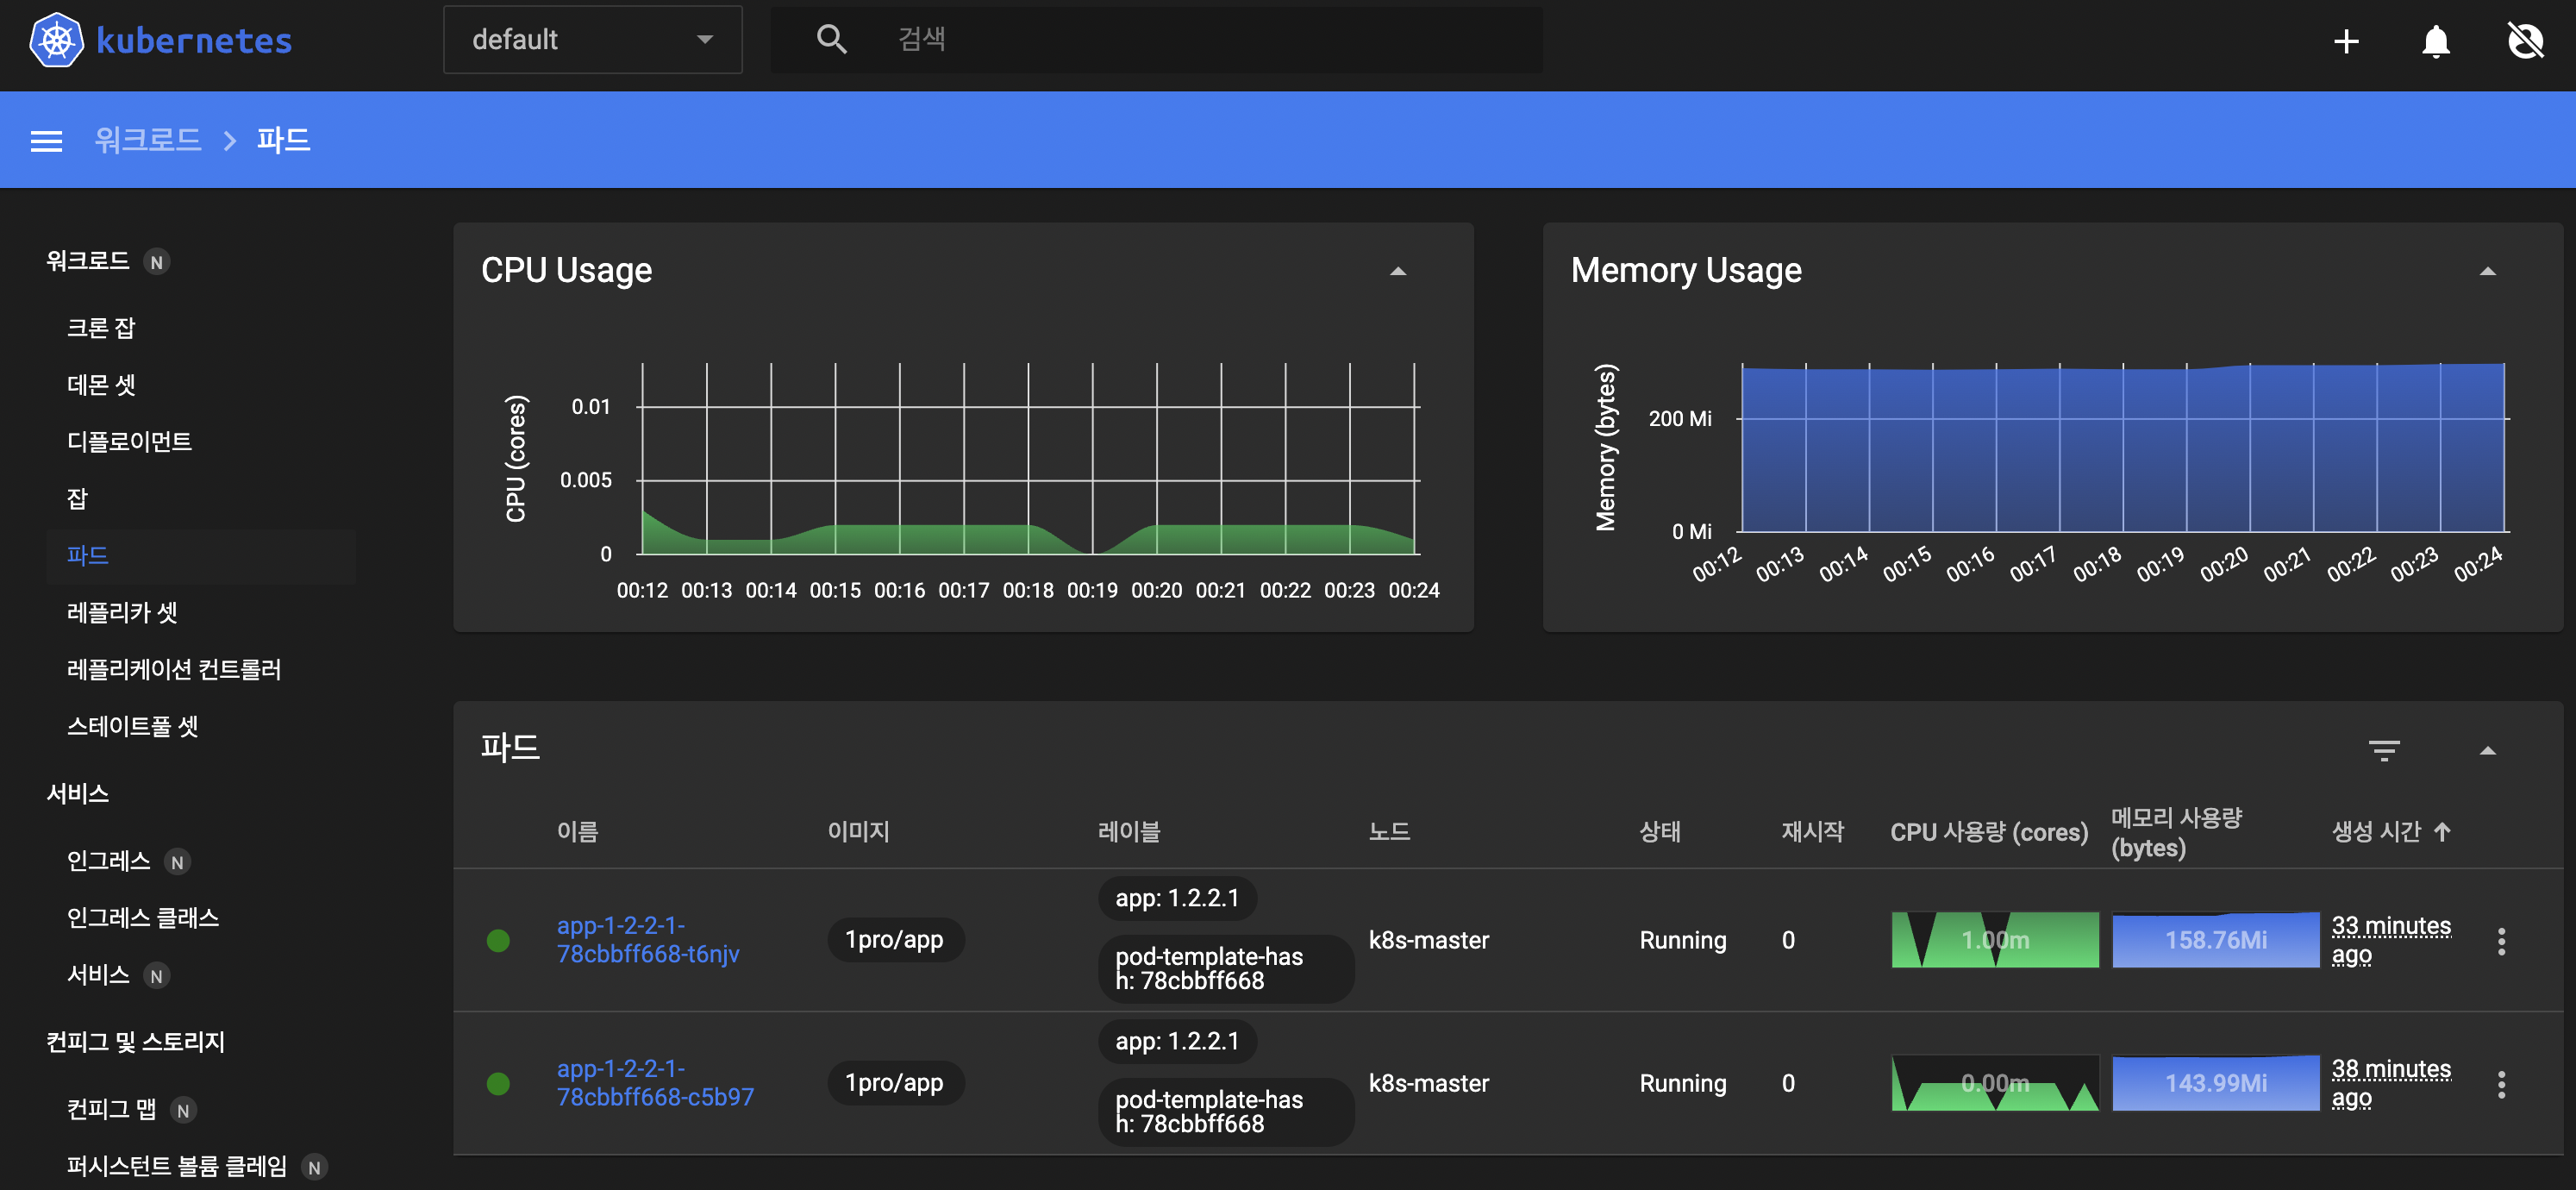Open actions menu for pod t6njv
Screen dimensions: 2576x1190
[2500, 940]
